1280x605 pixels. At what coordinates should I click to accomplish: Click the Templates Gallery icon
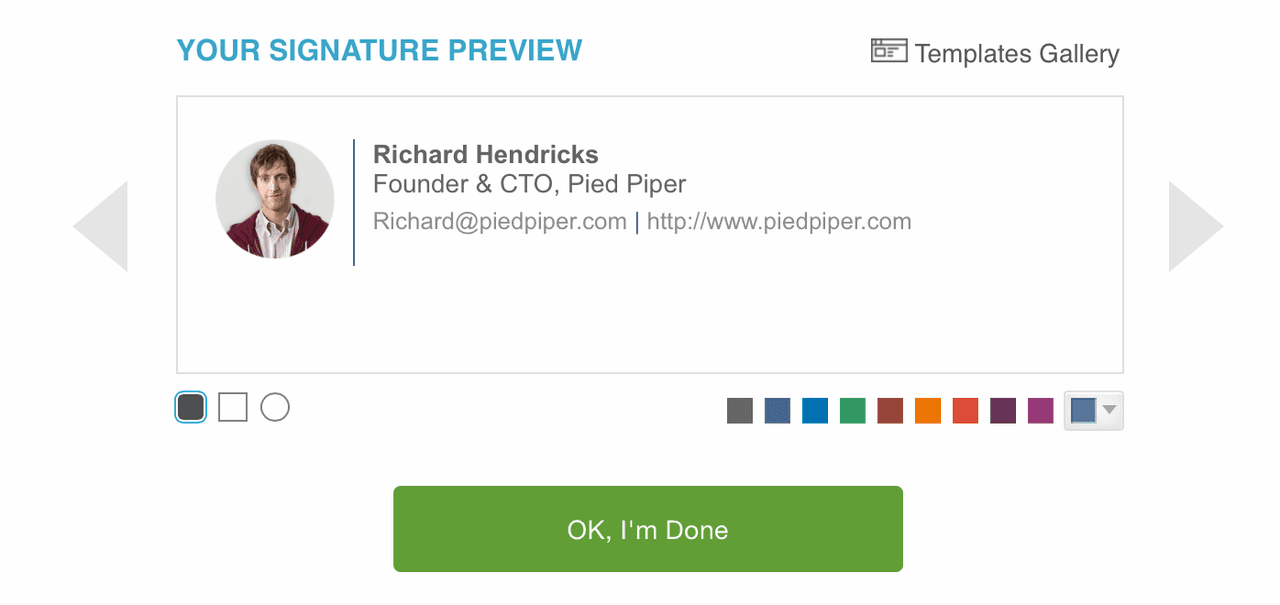(x=889, y=51)
